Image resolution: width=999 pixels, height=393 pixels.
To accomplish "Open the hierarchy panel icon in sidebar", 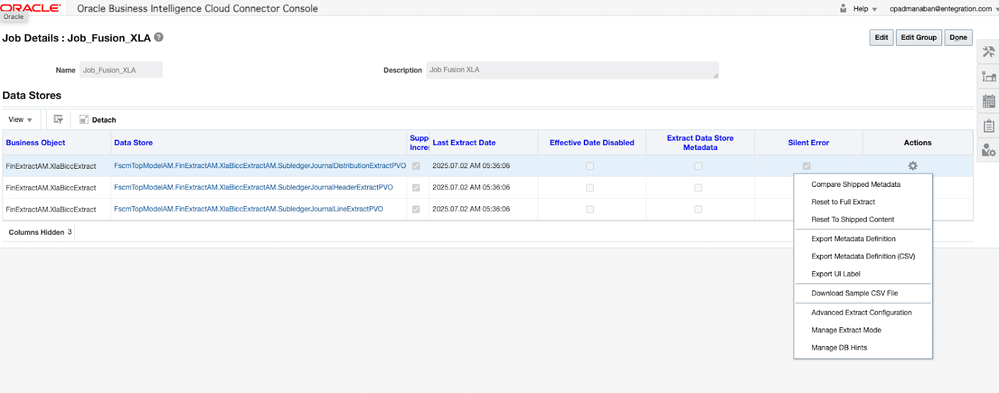I will coord(989,76).
